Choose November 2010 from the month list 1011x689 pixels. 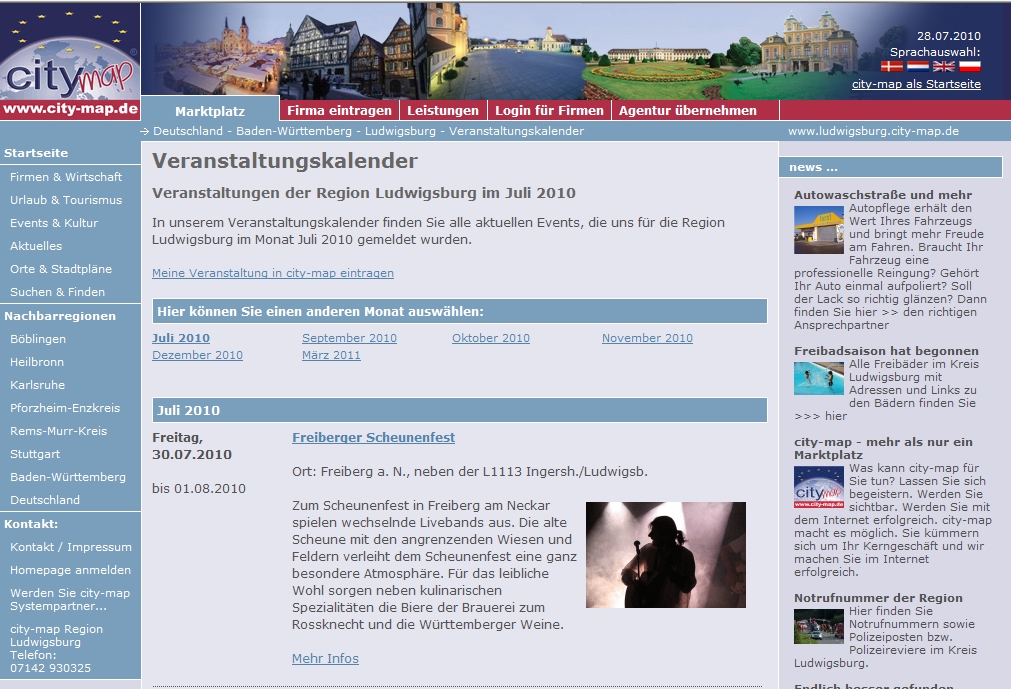(x=647, y=338)
